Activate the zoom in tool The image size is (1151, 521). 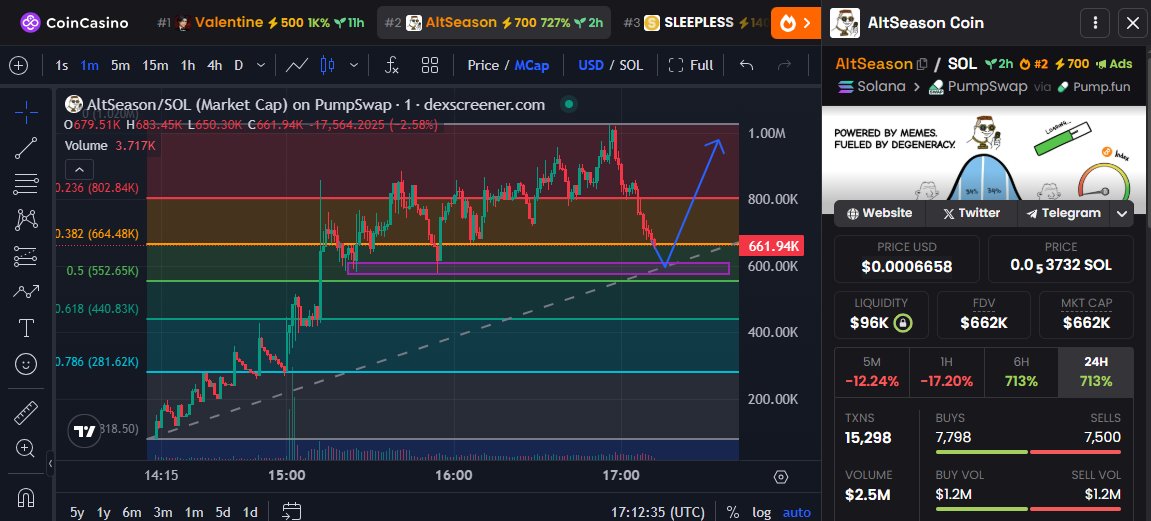(26, 448)
